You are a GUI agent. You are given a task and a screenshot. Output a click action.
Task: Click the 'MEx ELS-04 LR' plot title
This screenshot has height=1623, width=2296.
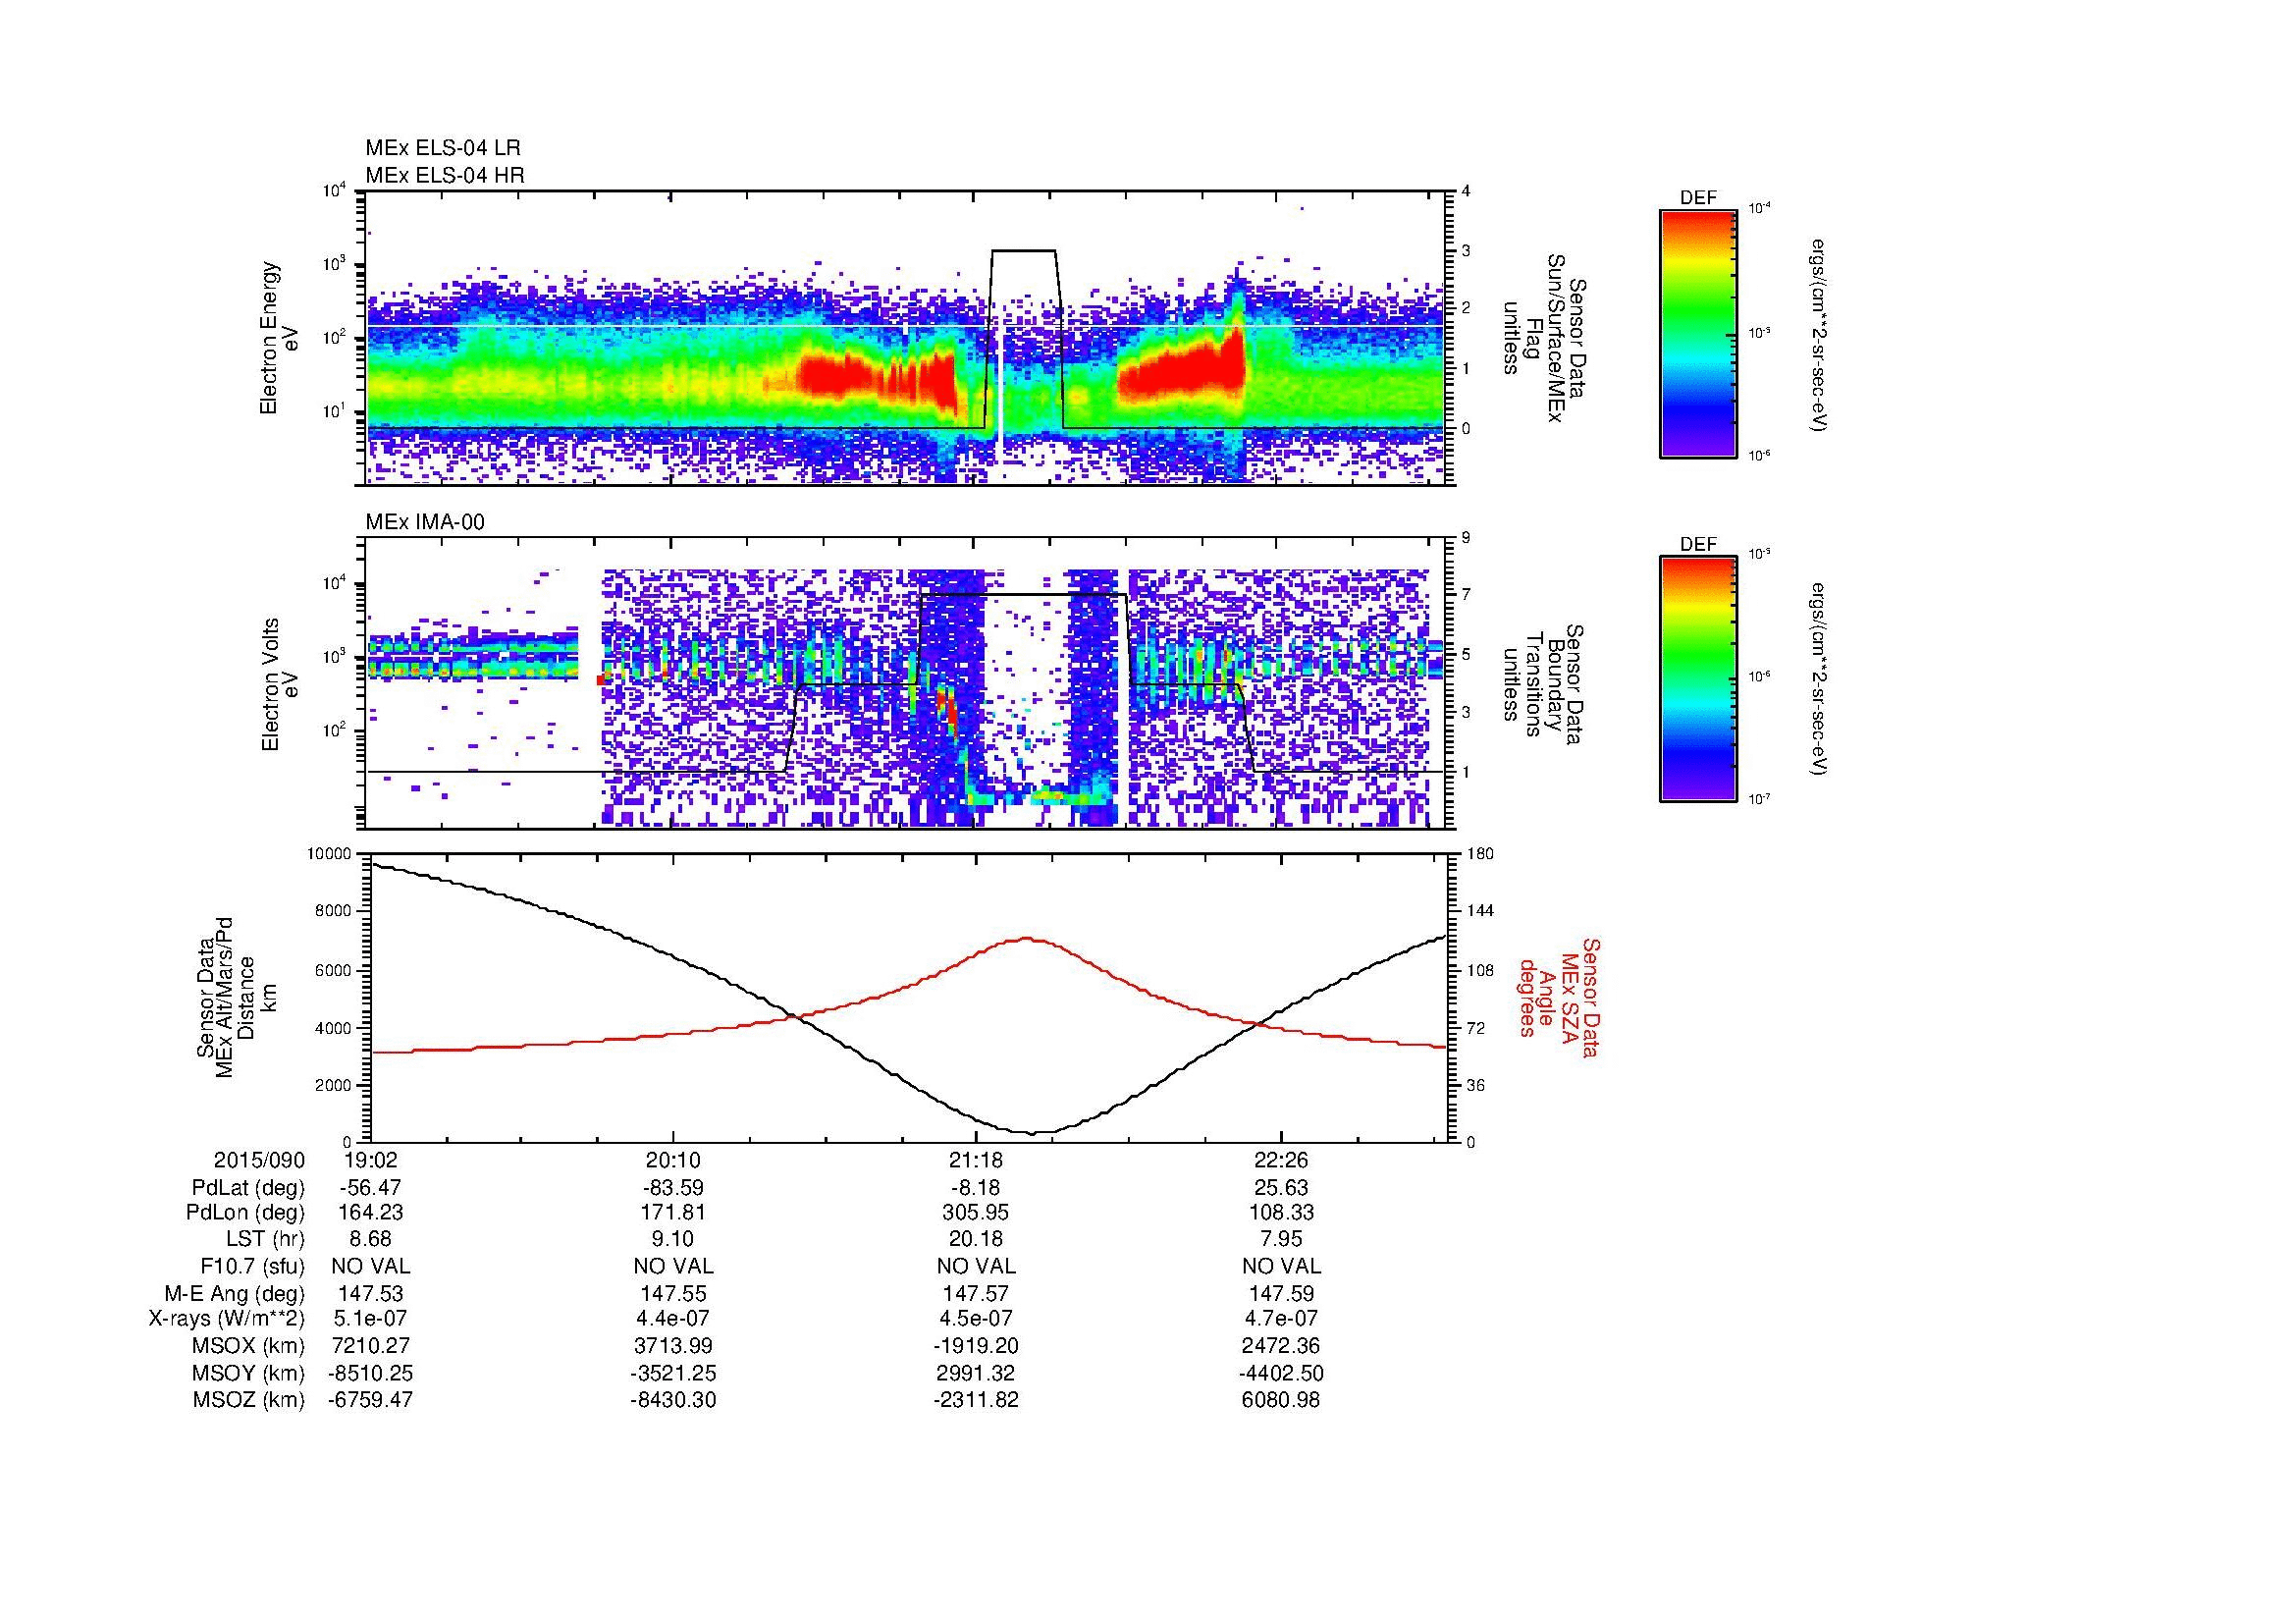(443, 148)
